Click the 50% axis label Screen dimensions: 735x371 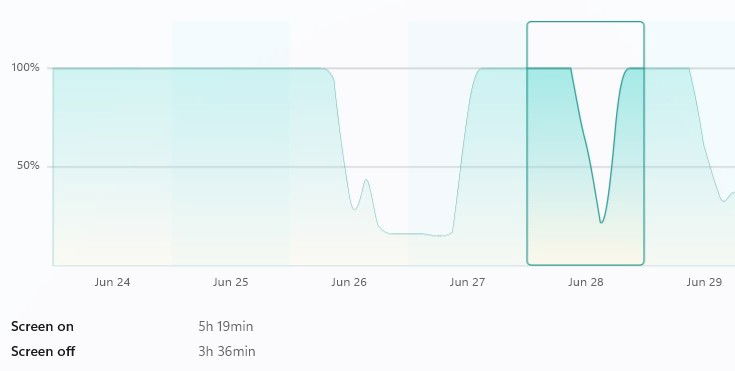28,166
